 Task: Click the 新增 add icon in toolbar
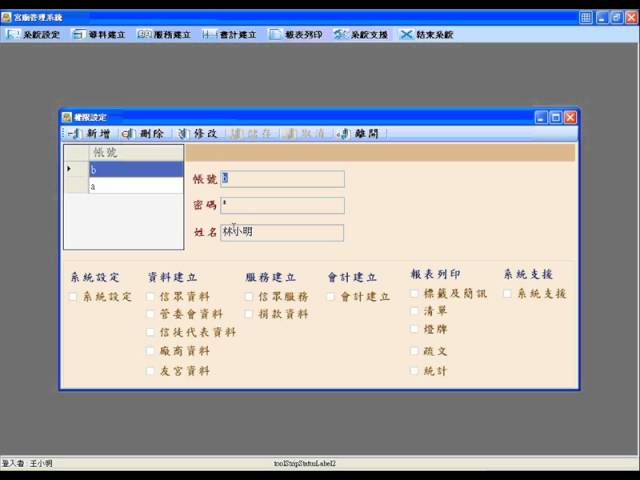pos(75,133)
